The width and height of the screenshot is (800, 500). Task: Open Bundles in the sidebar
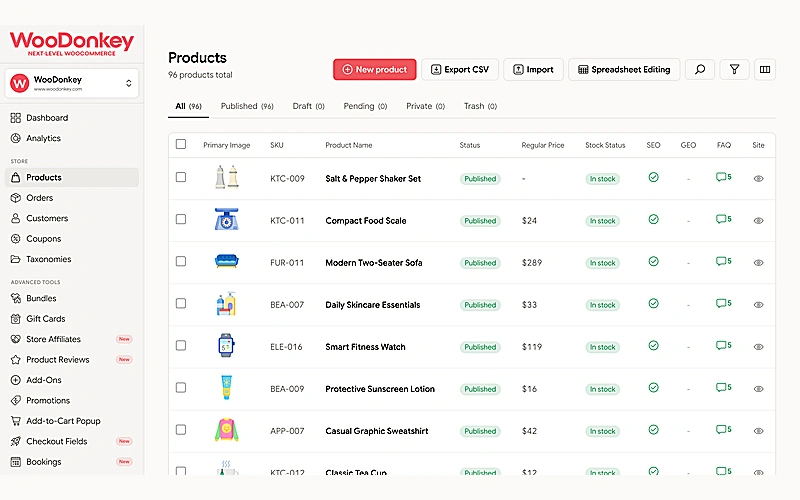coord(72,298)
